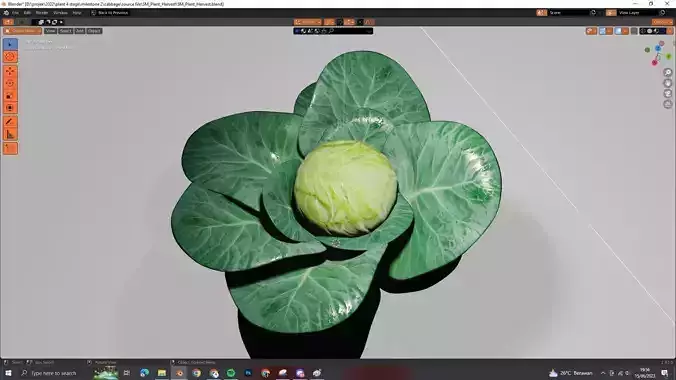Select the Measure tool
Image resolution: width=676 pixels, height=380 pixels.
pyautogui.click(x=10, y=135)
